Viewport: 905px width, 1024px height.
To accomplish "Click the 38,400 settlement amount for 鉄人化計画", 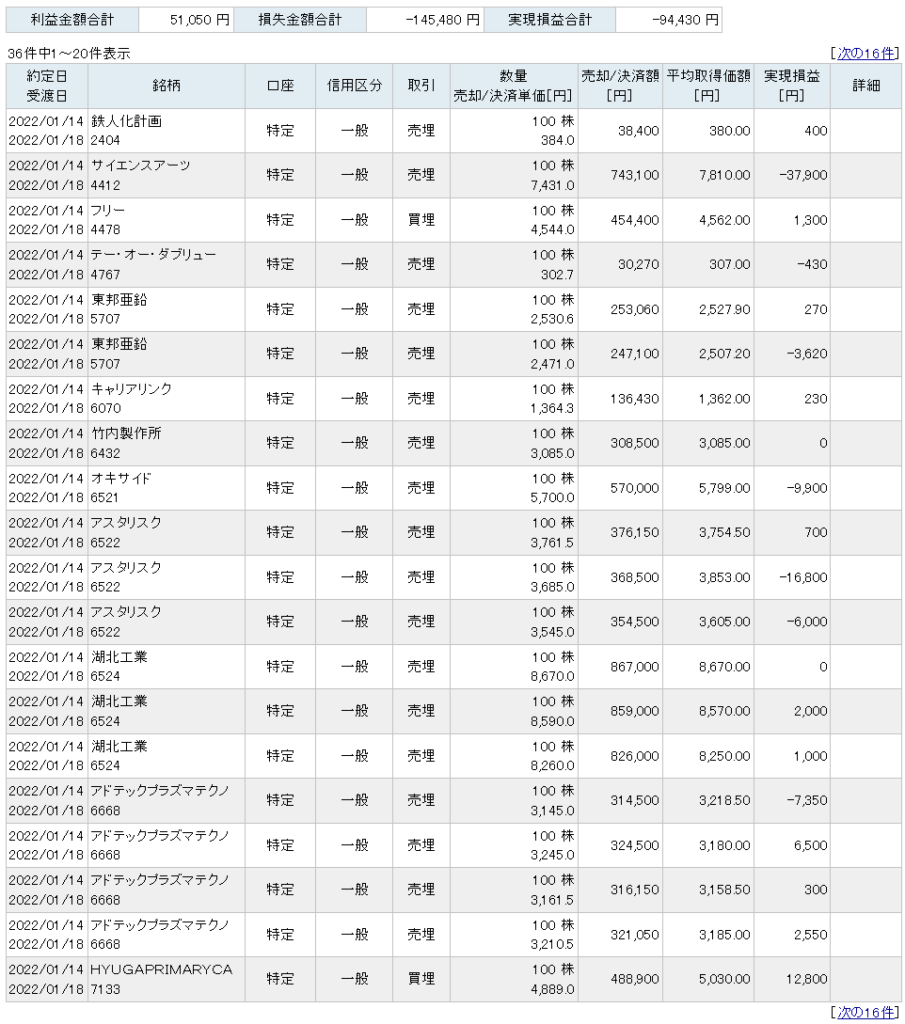I will 639,131.
